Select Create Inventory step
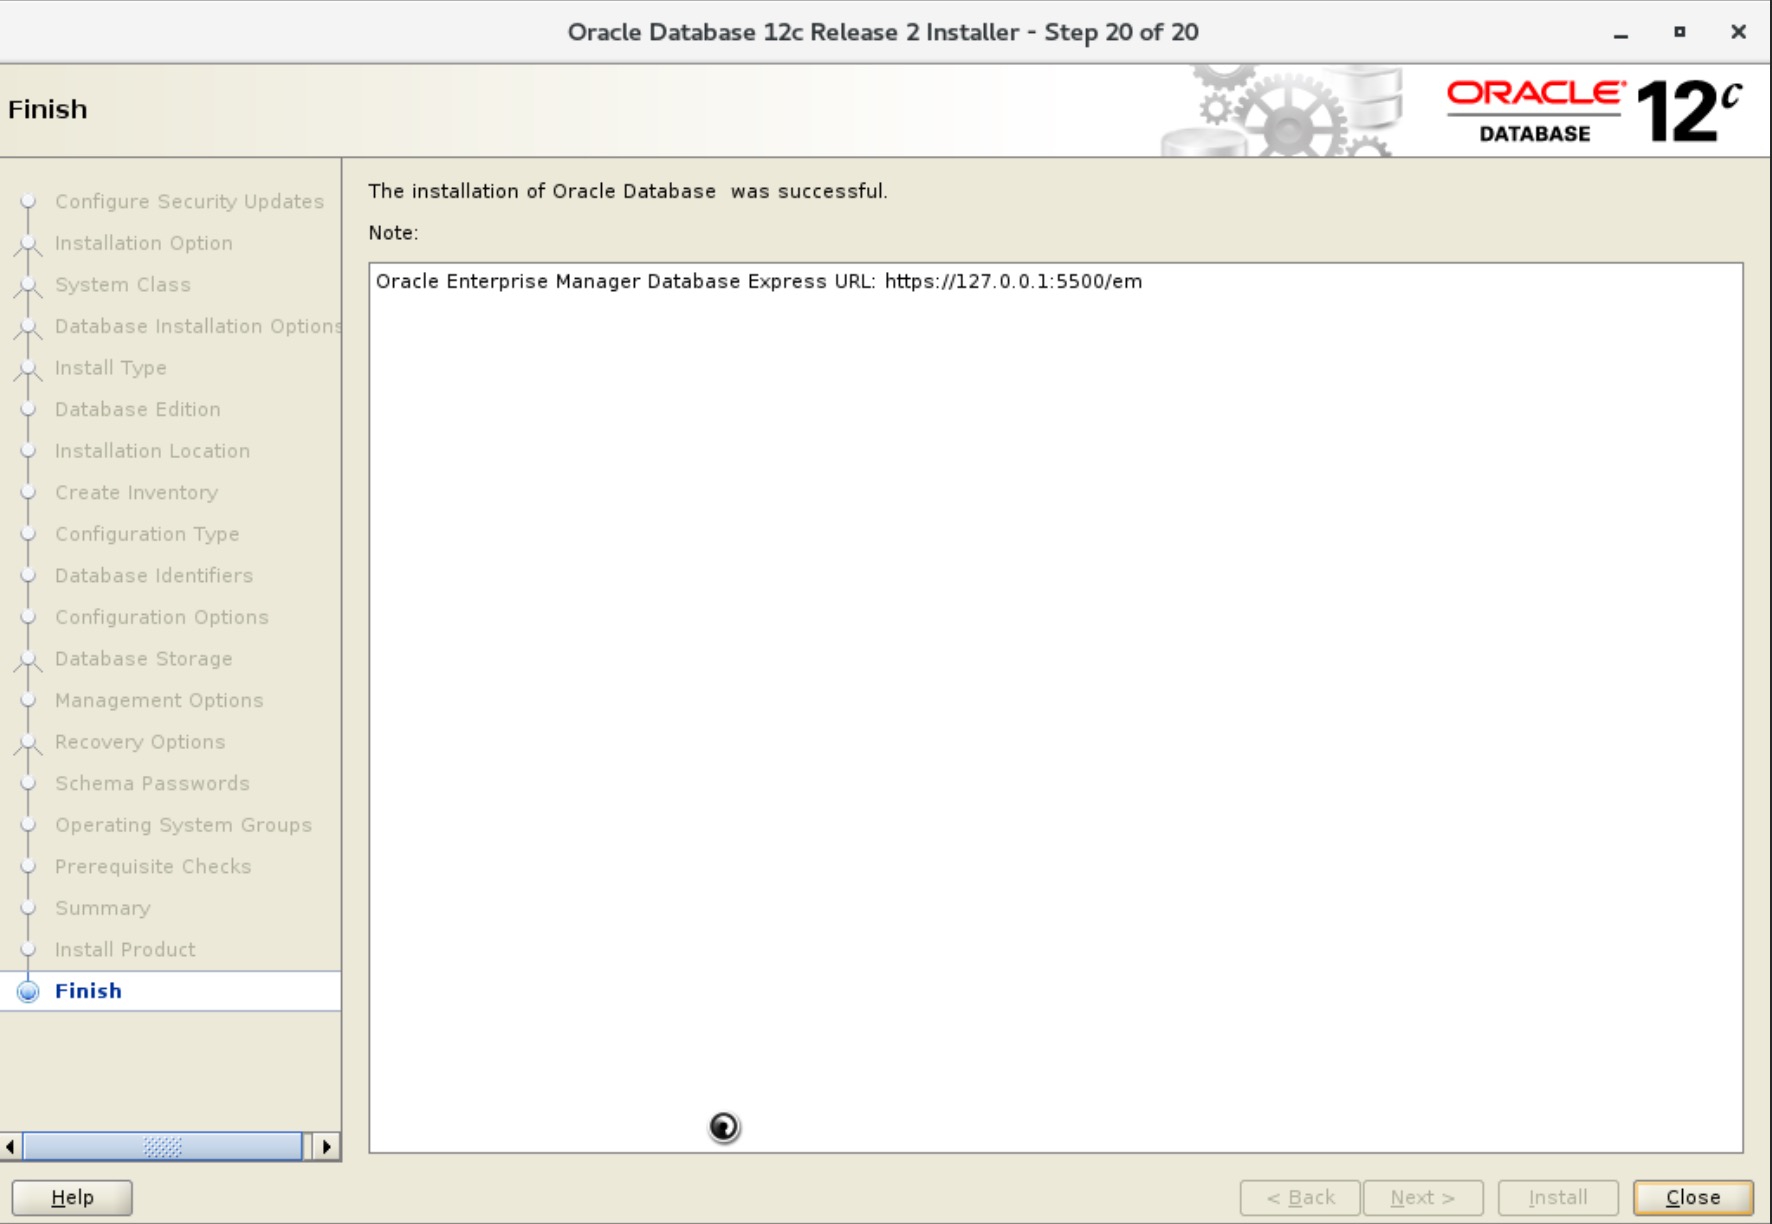The height and width of the screenshot is (1224, 1772). (136, 492)
